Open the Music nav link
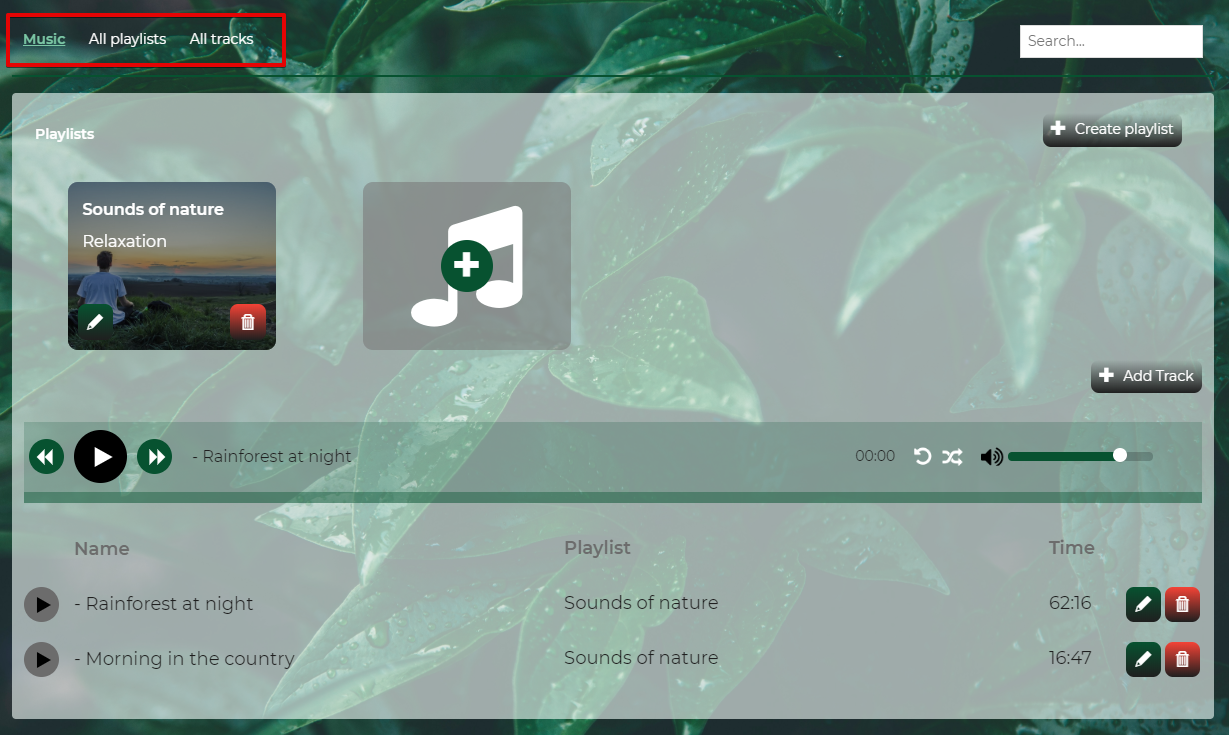This screenshot has width=1229, height=735. click(44, 39)
